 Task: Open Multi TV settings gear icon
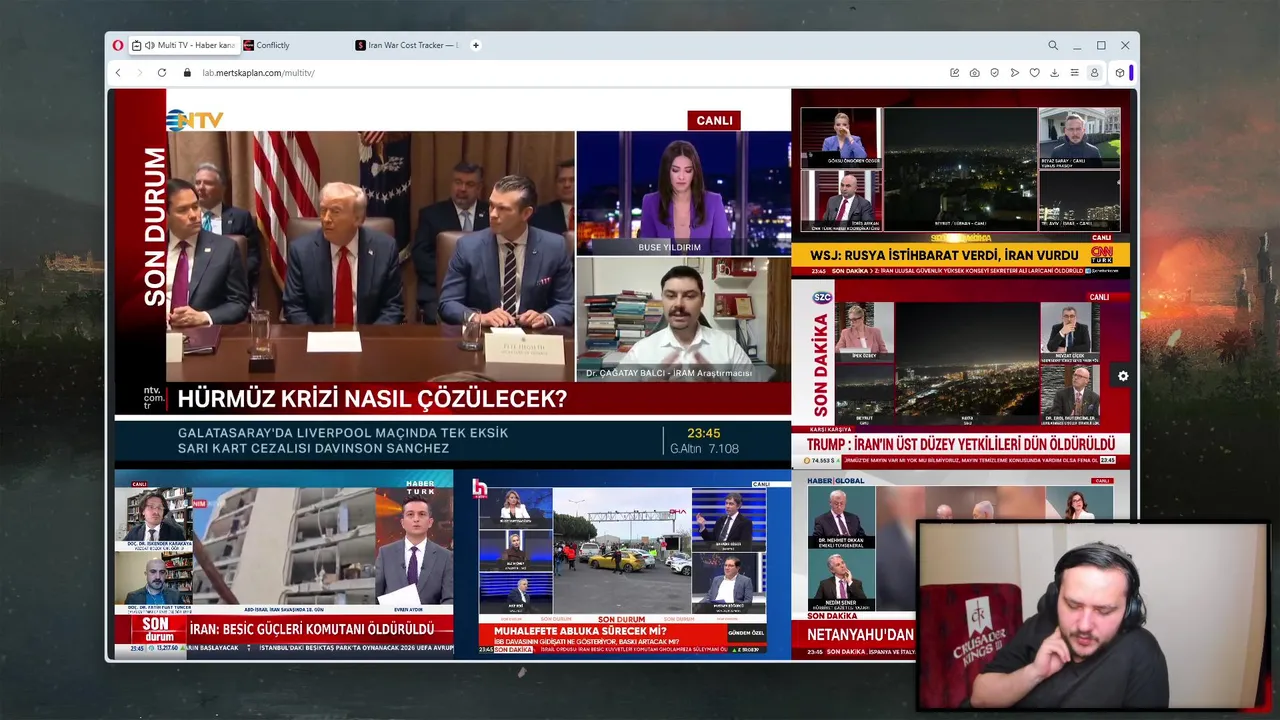click(1123, 376)
